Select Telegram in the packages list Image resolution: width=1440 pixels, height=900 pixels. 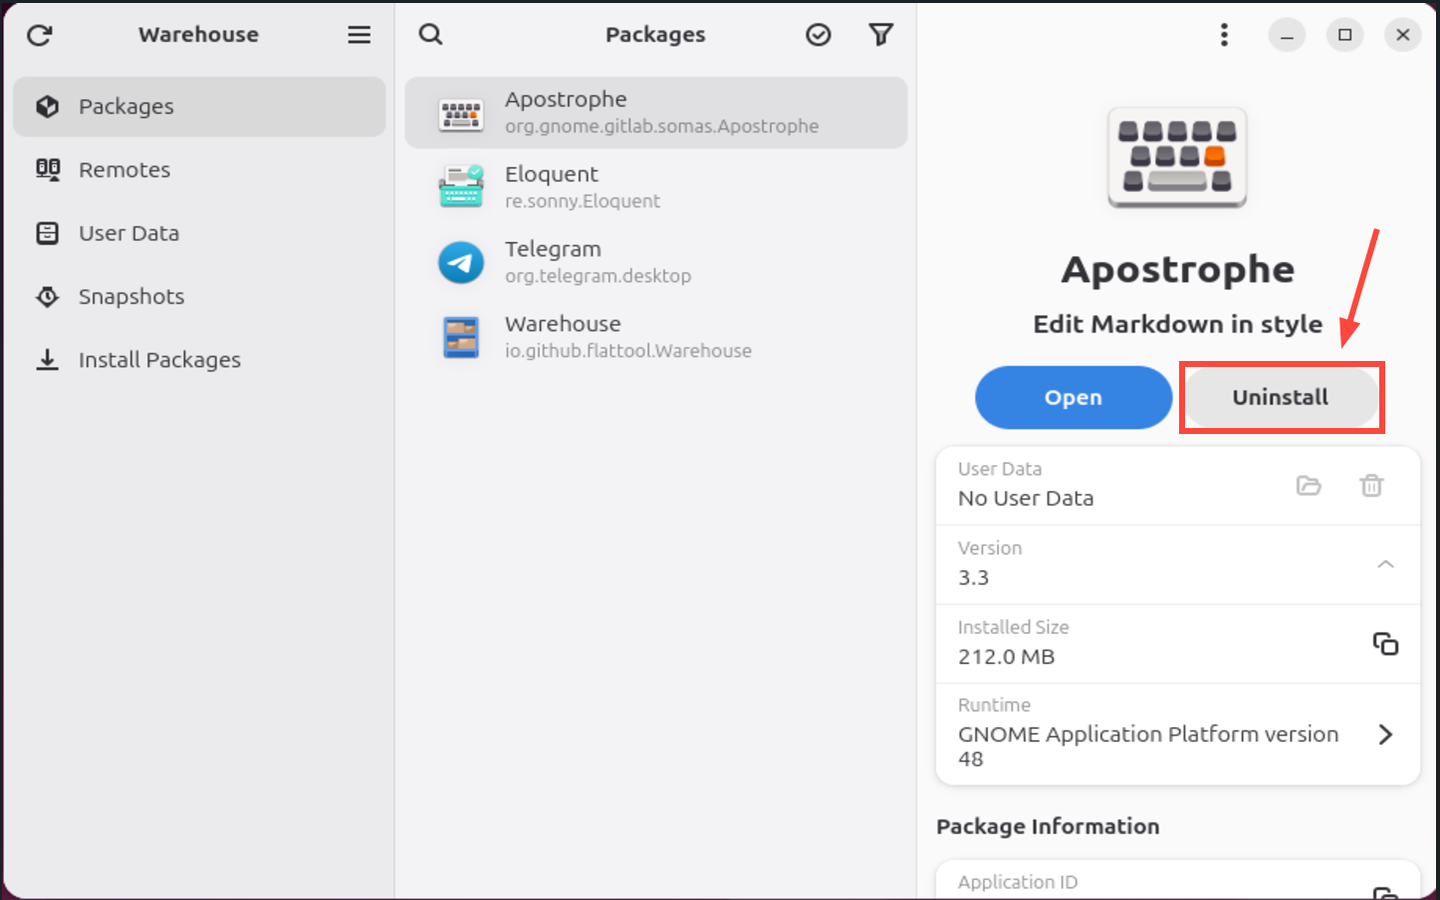pos(655,262)
